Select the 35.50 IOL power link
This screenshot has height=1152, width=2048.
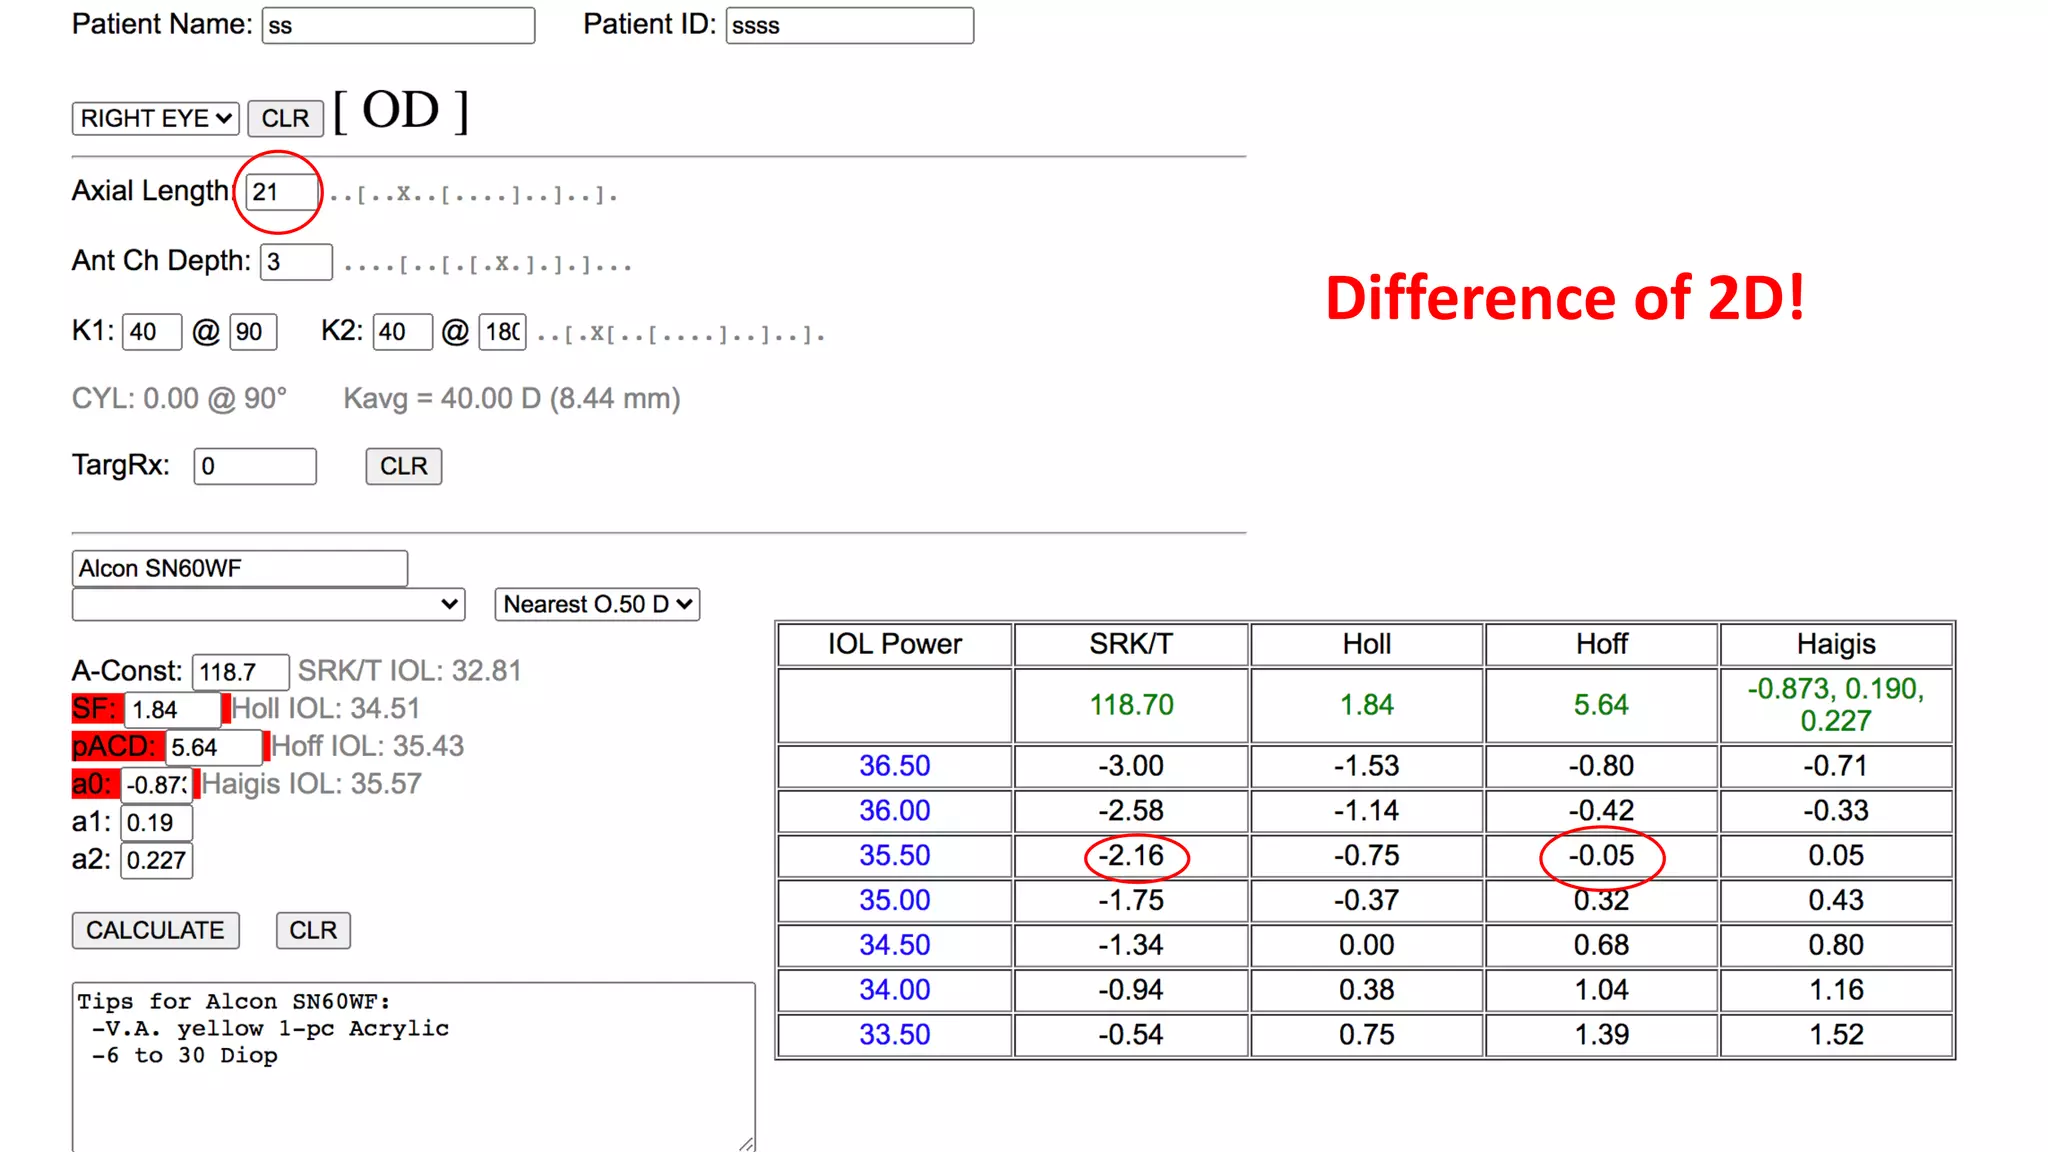(894, 856)
